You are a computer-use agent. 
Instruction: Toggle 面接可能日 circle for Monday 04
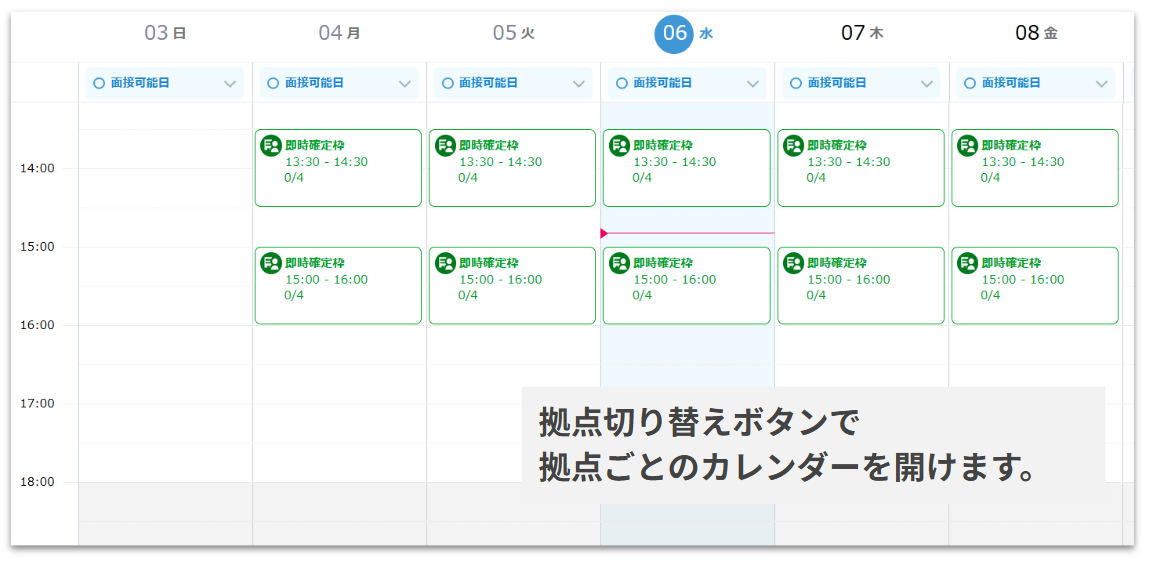tap(273, 83)
